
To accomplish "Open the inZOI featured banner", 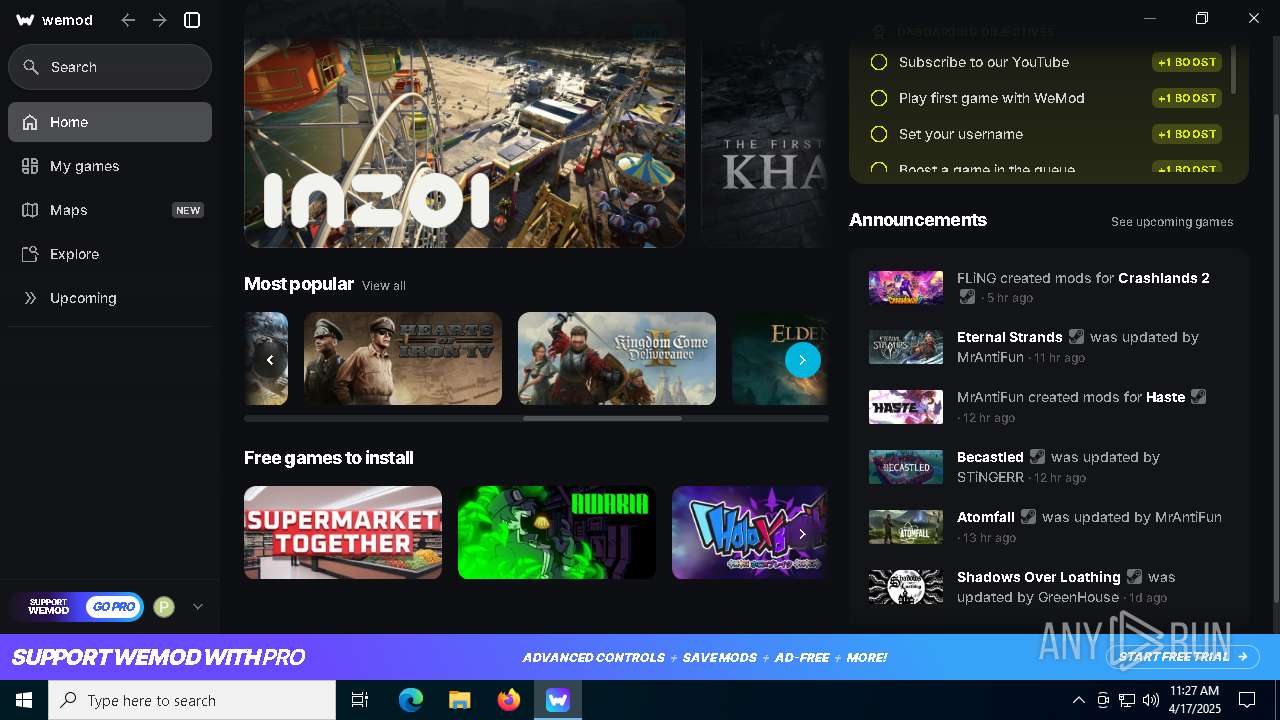I will (x=465, y=124).
